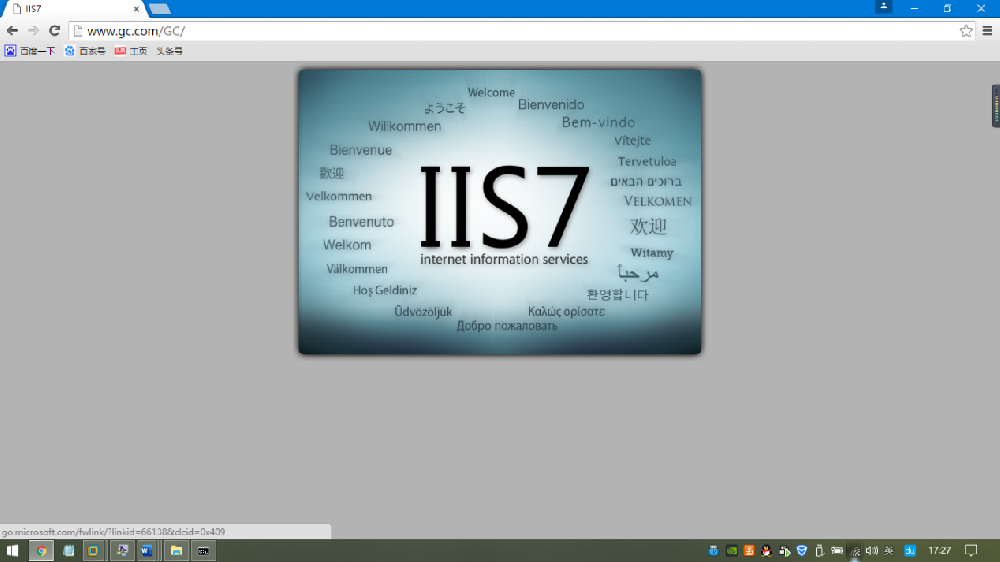This screenshot has width=1000, height=562.
Task: Click the page icon in the address bar
Action: point(78,31)
